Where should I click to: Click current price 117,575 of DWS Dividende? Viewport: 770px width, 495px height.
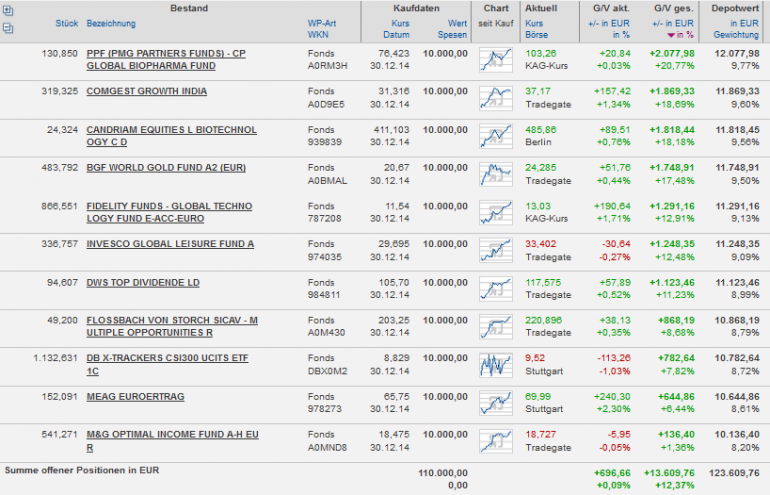[543, 283]
